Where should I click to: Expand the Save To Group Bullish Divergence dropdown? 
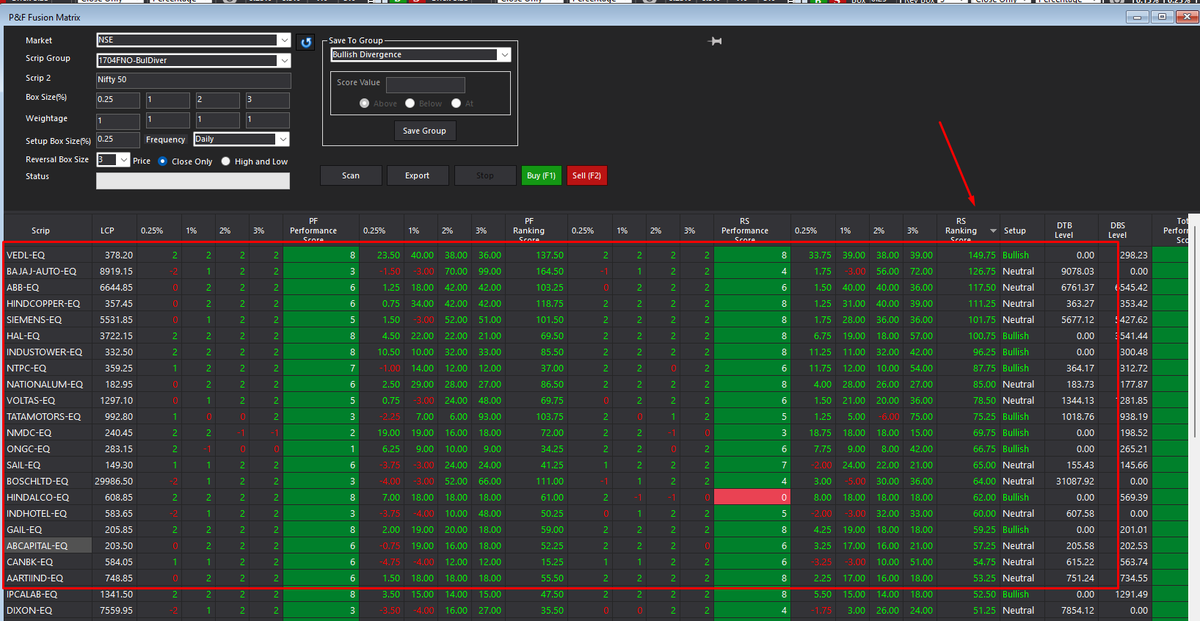[x=504, y=55]
